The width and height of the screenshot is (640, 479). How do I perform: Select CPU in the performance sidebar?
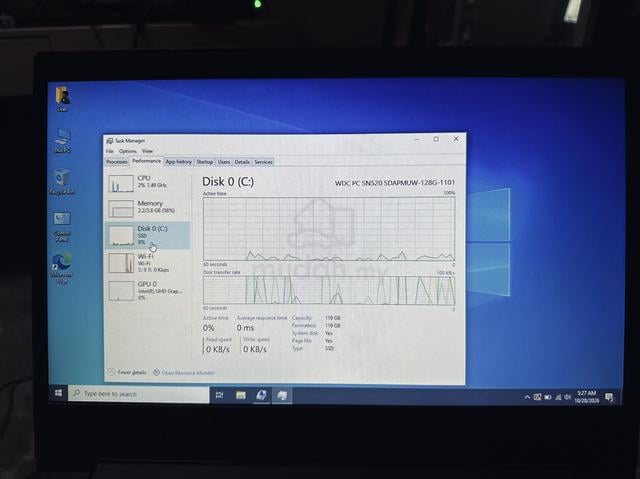148,183
